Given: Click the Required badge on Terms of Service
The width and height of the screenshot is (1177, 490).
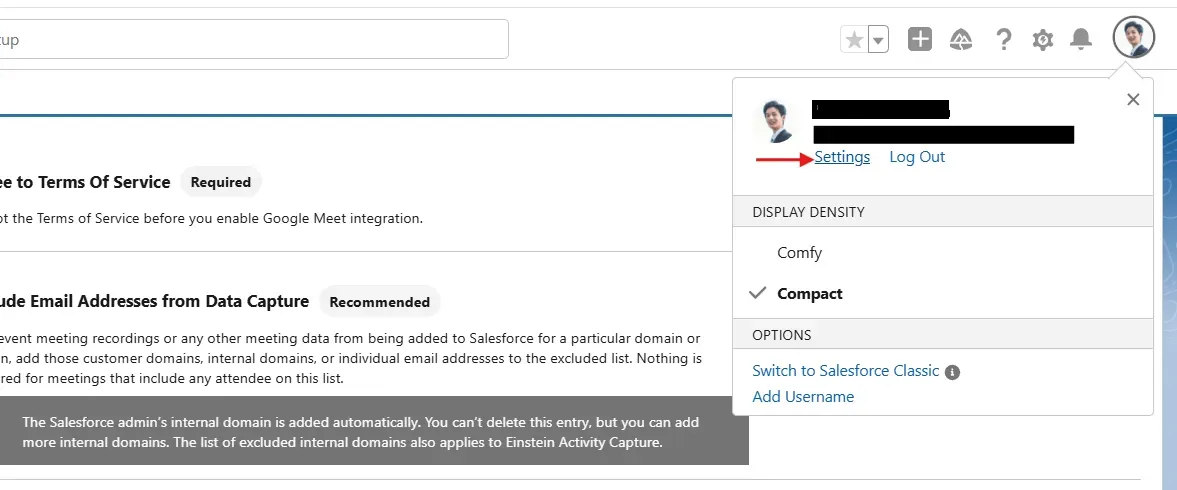Looking at the screenshot, I should [220, 182].
